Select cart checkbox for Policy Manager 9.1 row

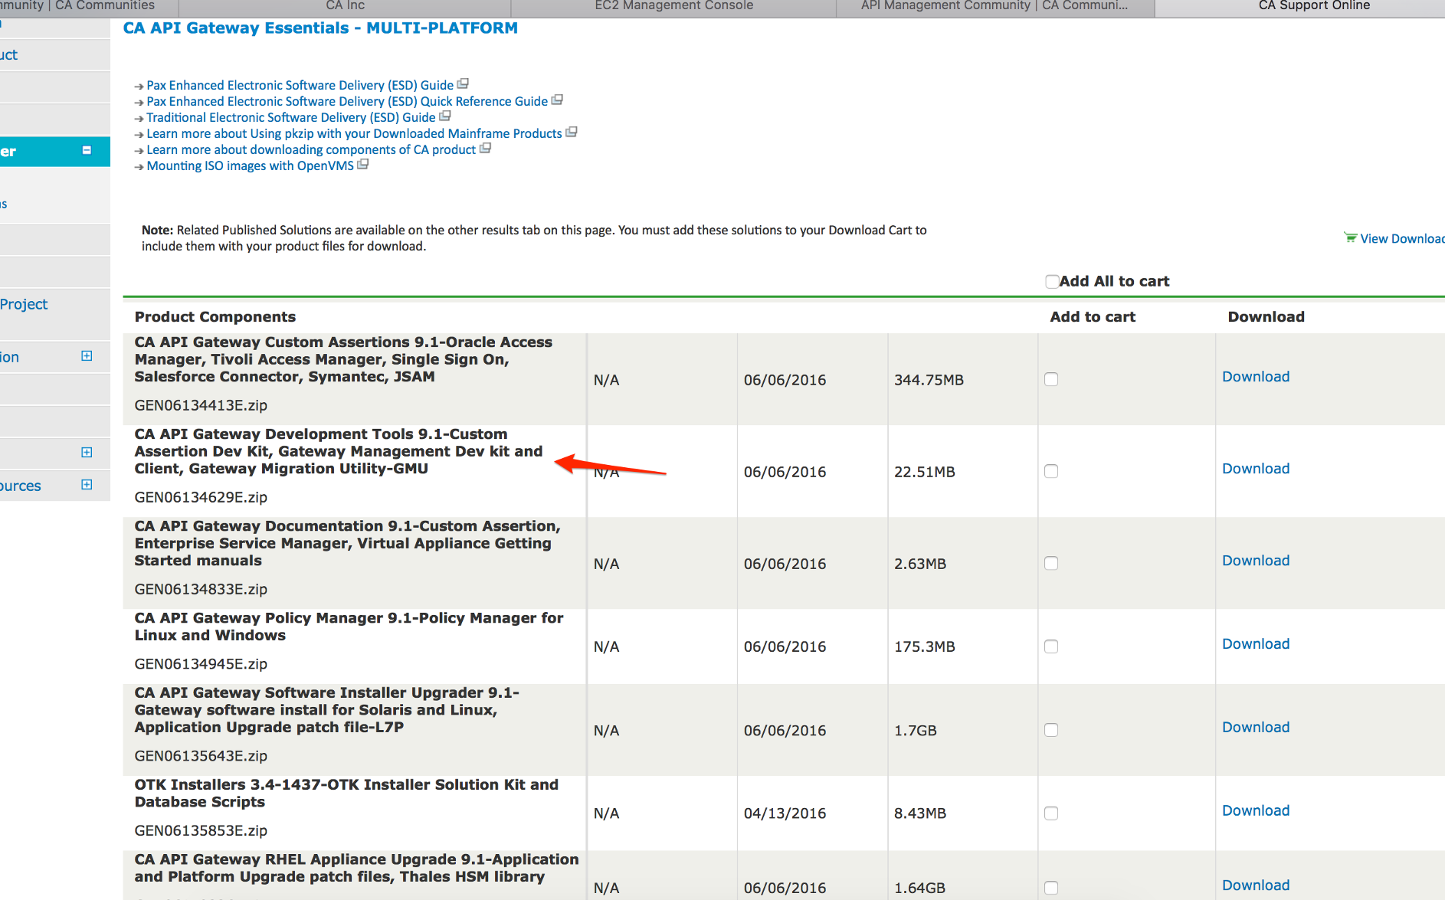pos(1051,646)
